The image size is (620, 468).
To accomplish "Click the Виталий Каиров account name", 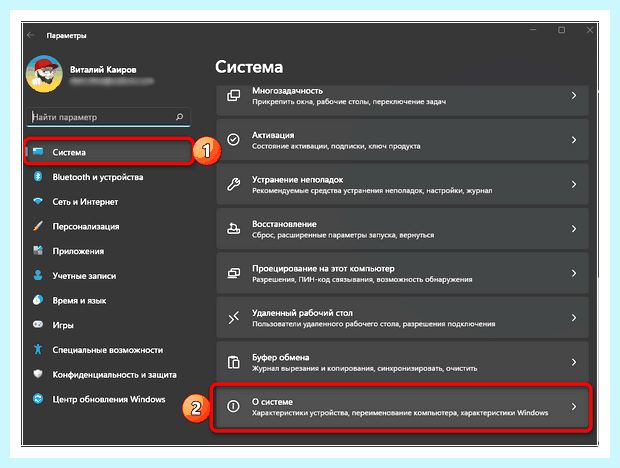I will click(x=103, y=70).
